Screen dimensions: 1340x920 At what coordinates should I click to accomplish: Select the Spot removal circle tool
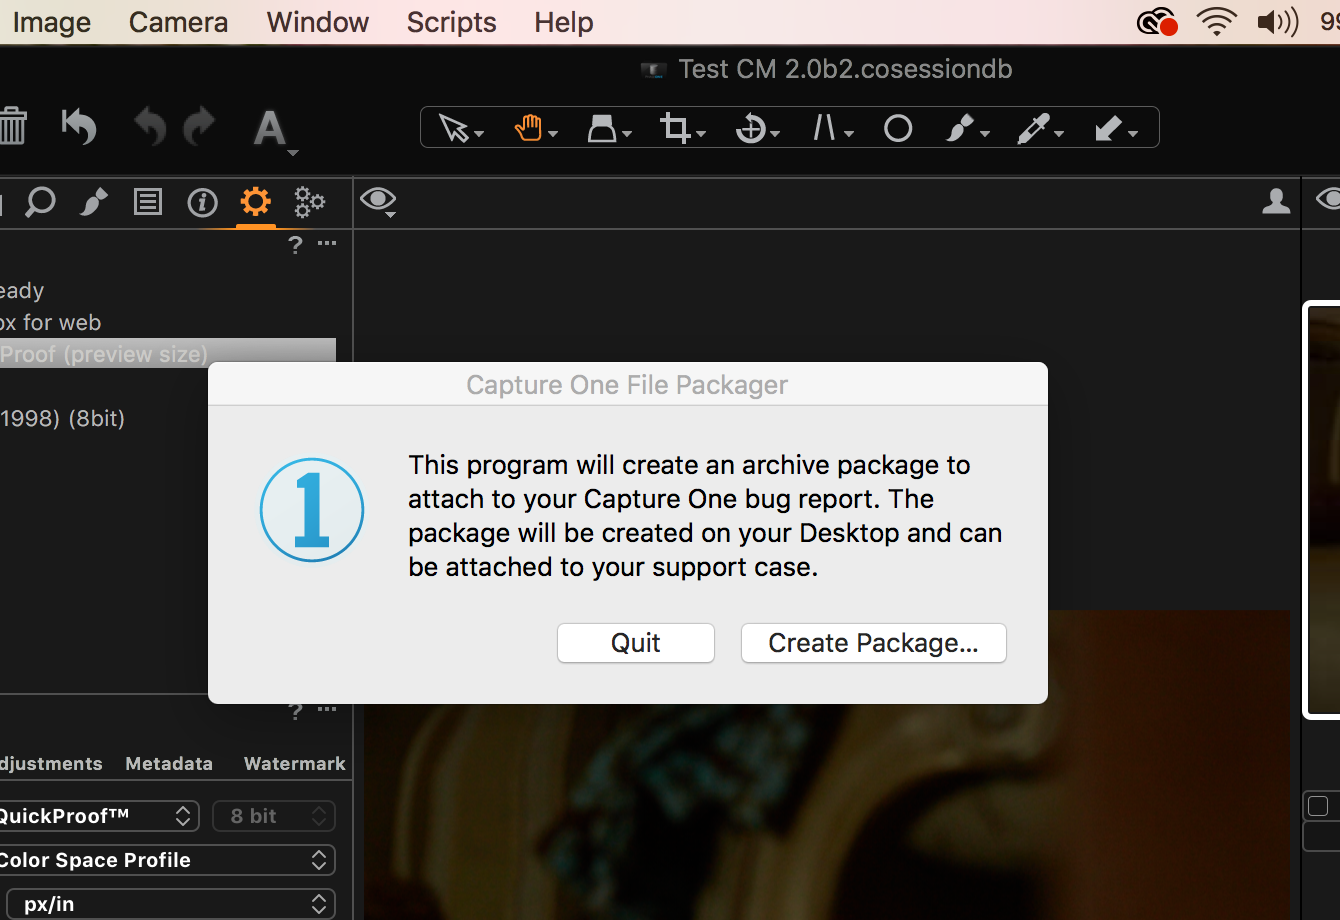click(898, 128)
